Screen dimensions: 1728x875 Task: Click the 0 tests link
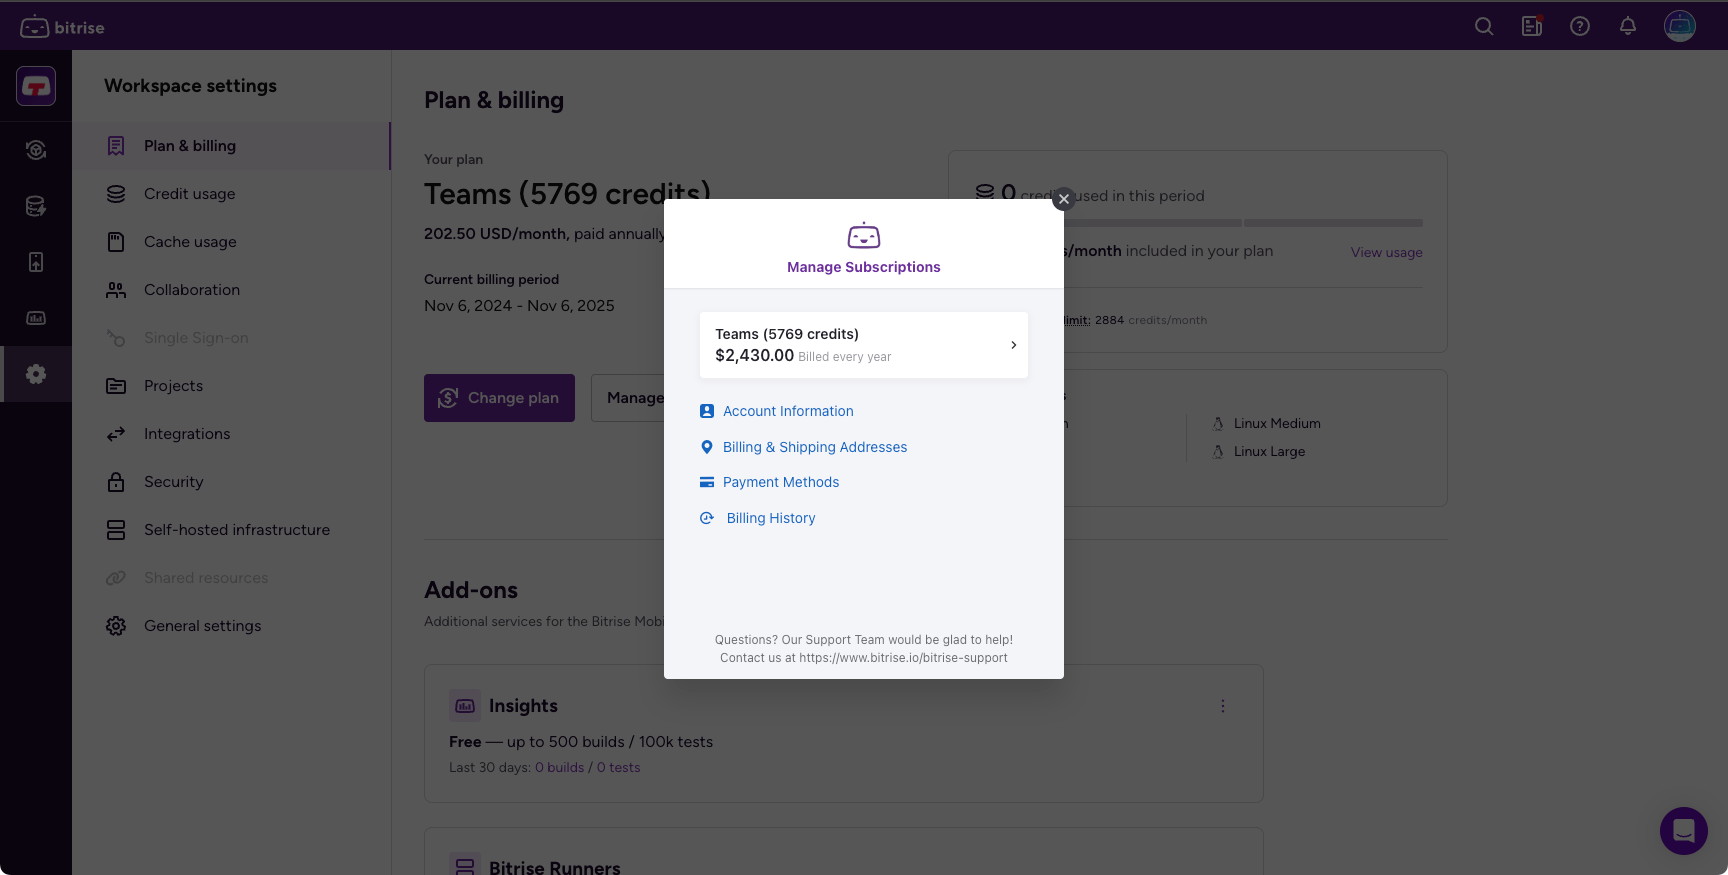pyautogui.click(x=618, y=767)
